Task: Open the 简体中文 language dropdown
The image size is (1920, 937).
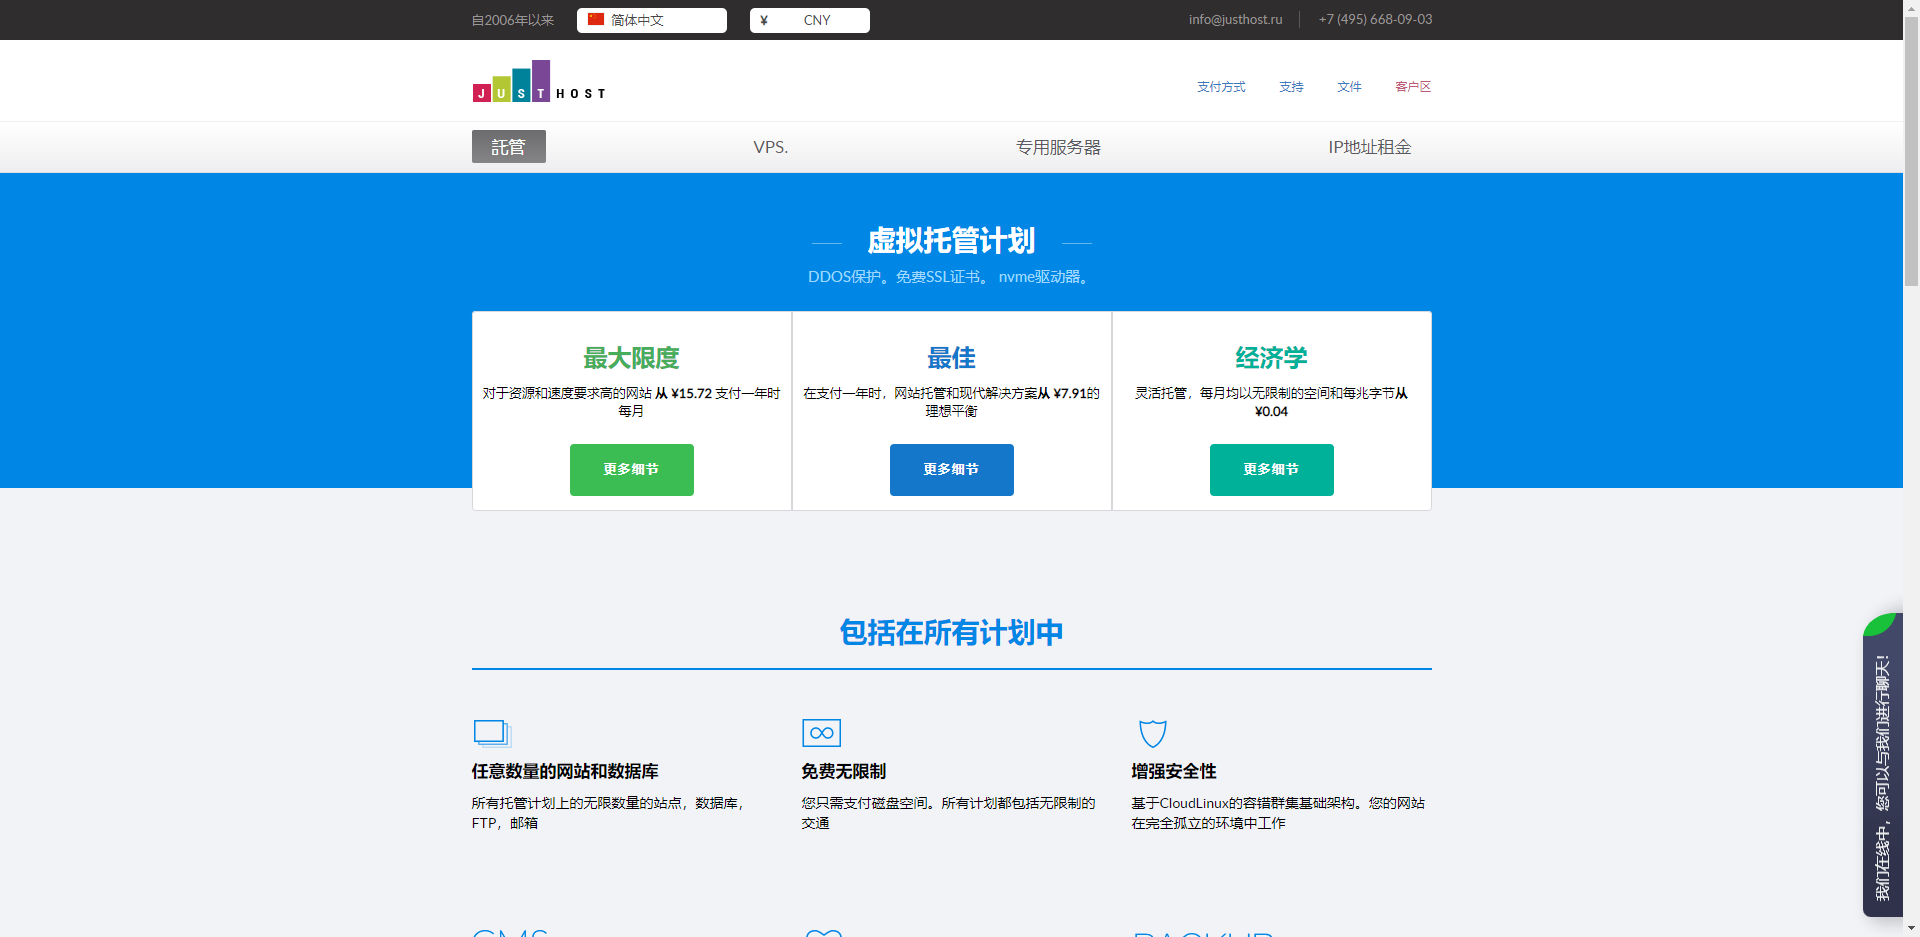Action: click(x=651, y=20)
